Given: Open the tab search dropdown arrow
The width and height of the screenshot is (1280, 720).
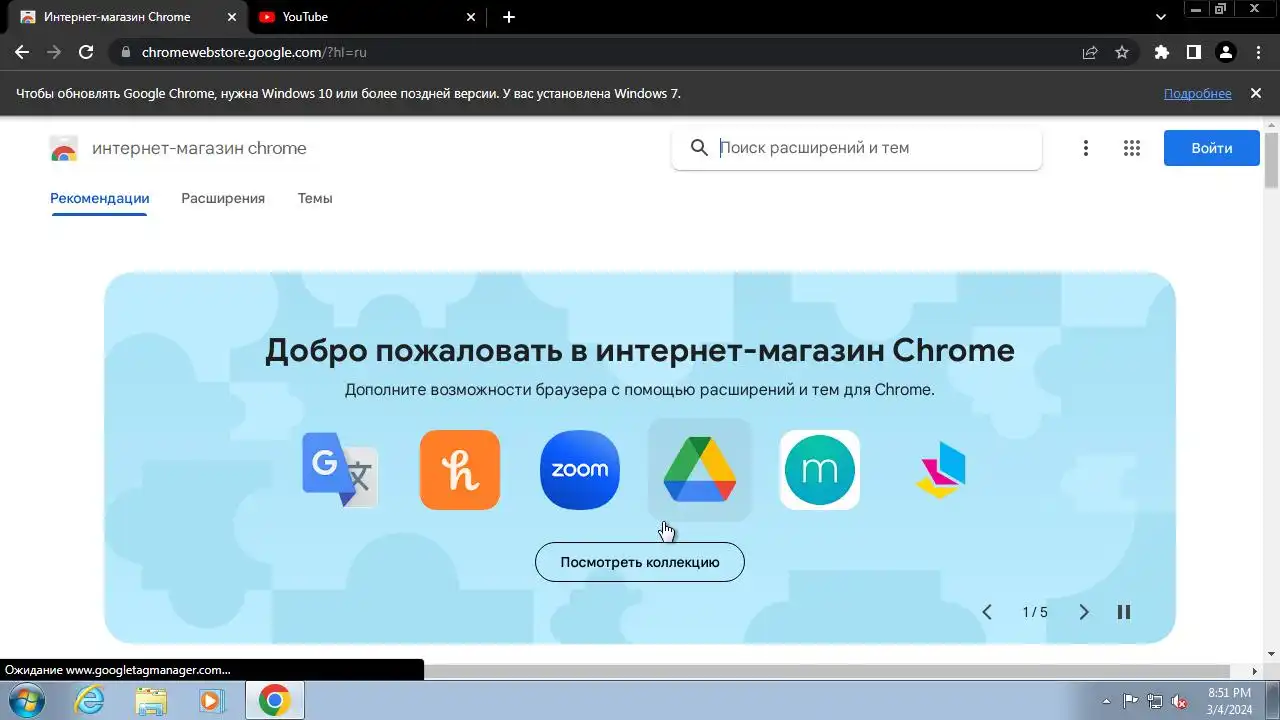Looking at the screenshot, I should click(1161, 17).
